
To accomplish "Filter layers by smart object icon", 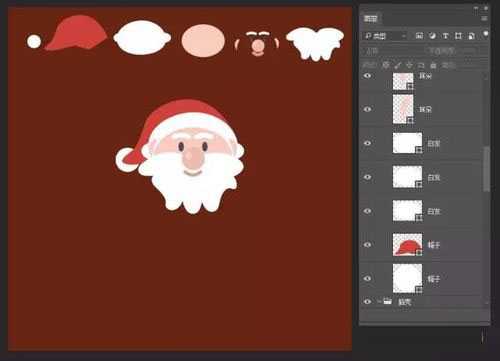I will click(471, 36).
